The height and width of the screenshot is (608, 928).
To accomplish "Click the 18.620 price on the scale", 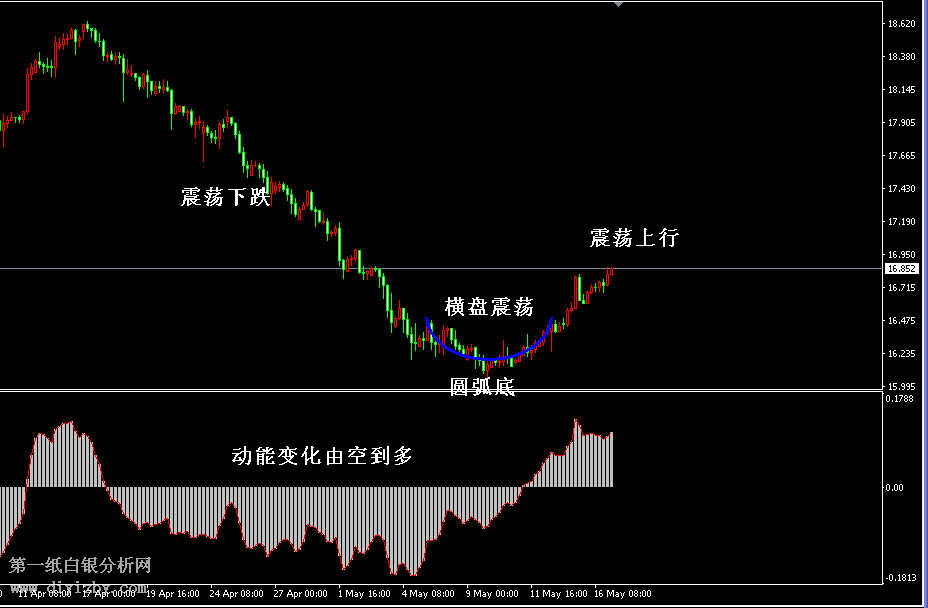I will (902, 23).
